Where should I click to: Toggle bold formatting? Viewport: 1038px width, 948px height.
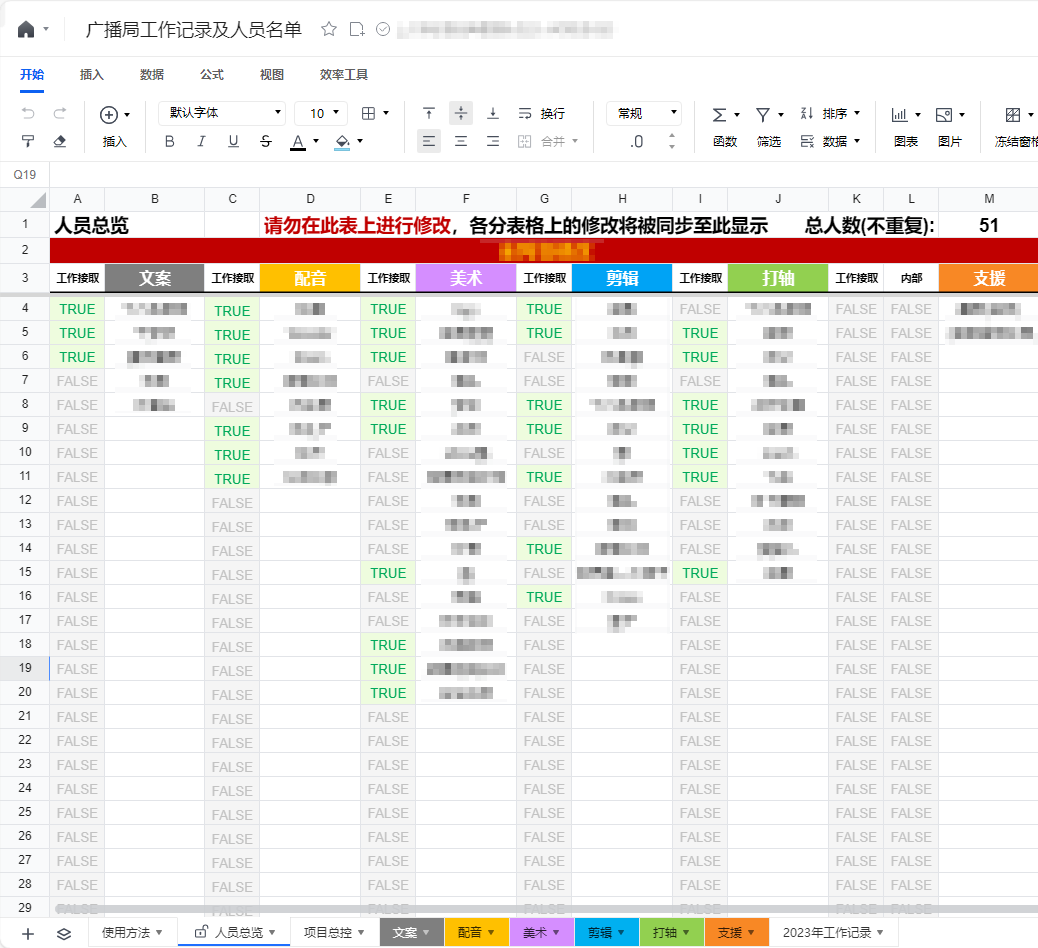[169, 141]
